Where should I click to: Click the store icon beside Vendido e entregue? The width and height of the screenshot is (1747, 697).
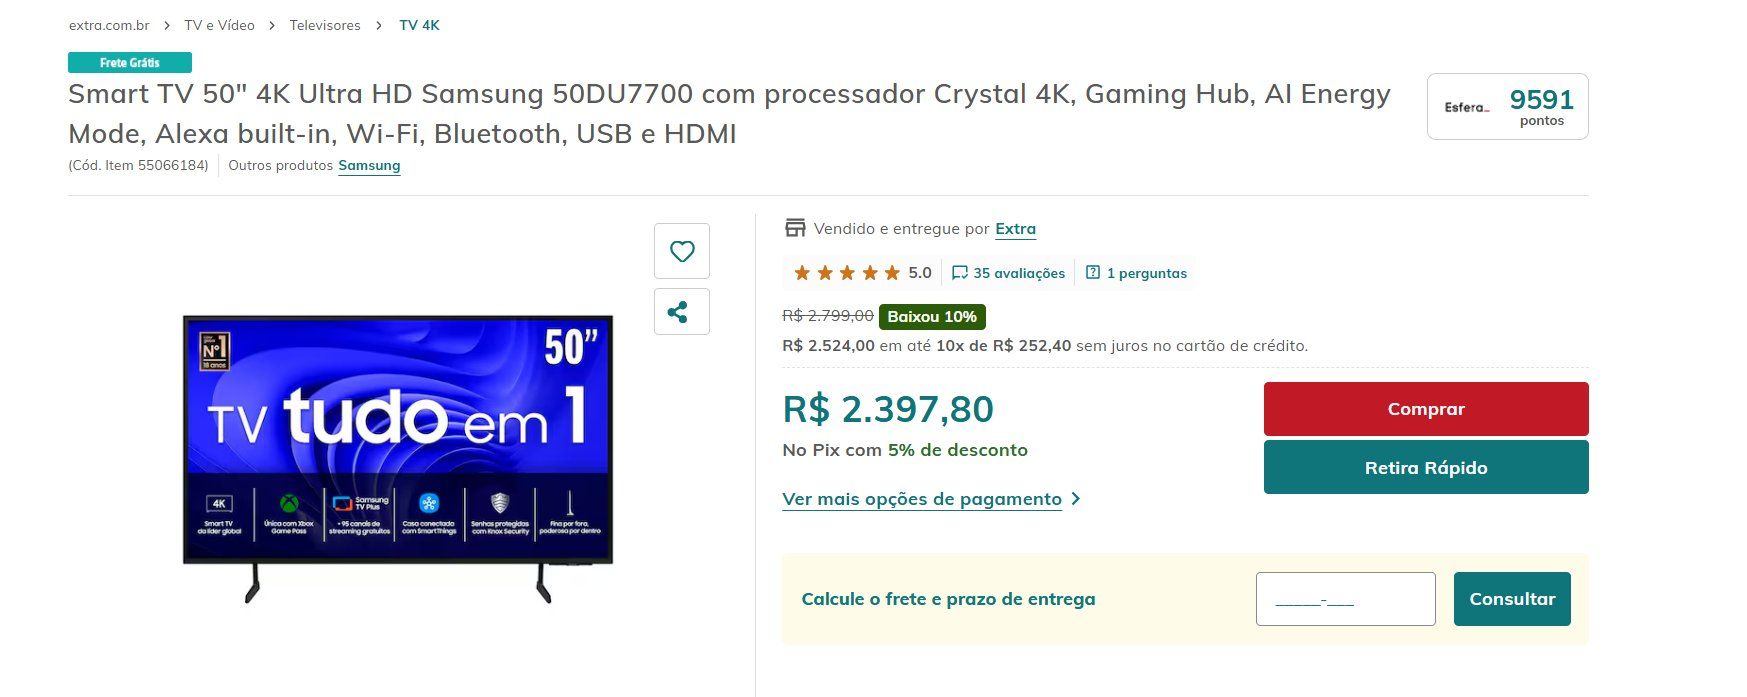[795, 228]
